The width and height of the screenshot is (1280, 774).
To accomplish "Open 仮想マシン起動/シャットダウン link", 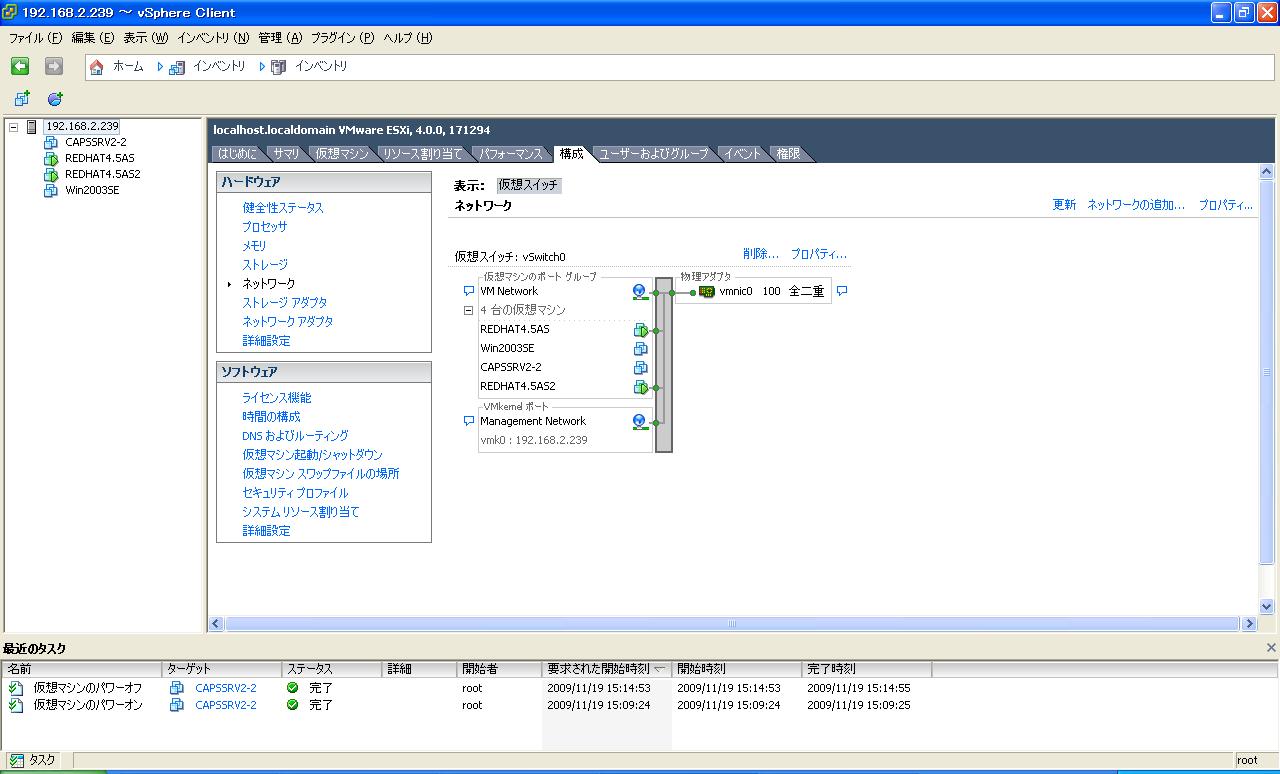I will click(312, 455).
